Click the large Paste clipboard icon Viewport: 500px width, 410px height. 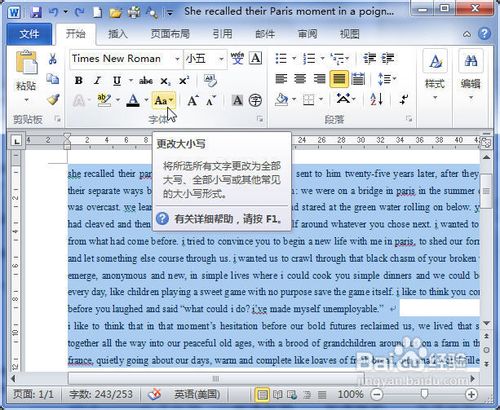[x=26, y=62]
